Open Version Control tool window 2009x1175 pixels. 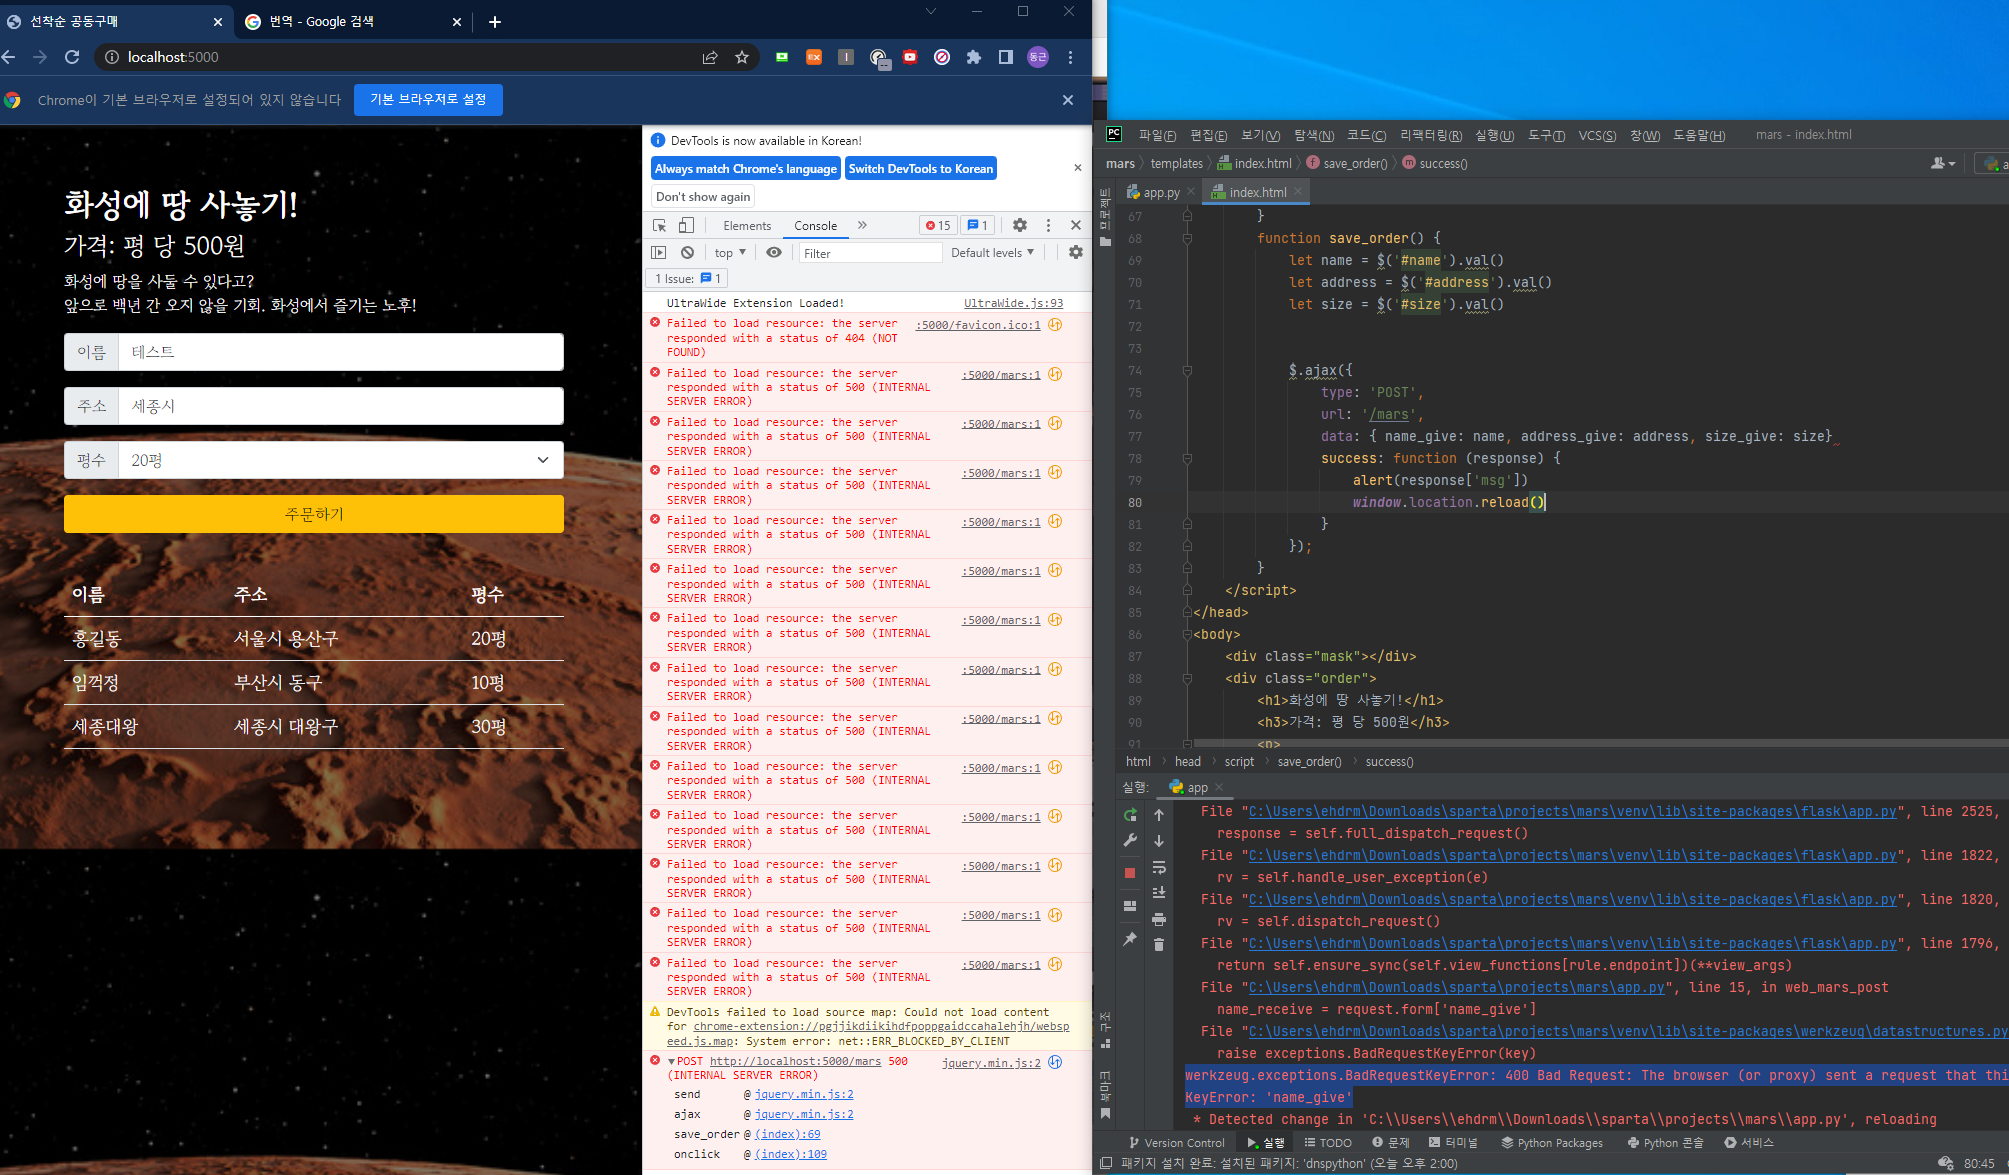click(1177, 1143)
